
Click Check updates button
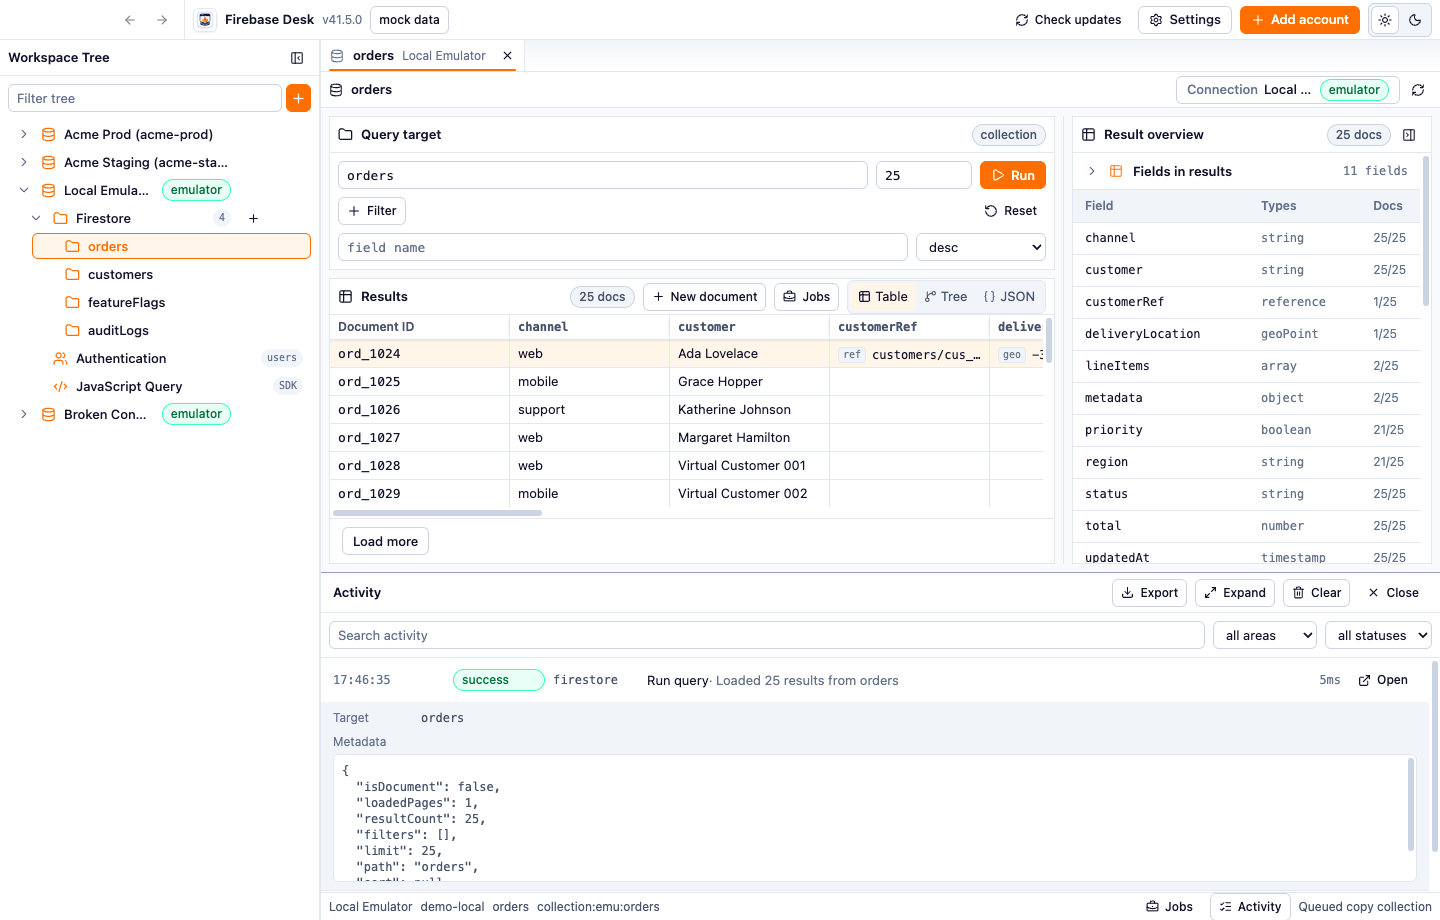pyautogui.click(x=1068, y=20)
